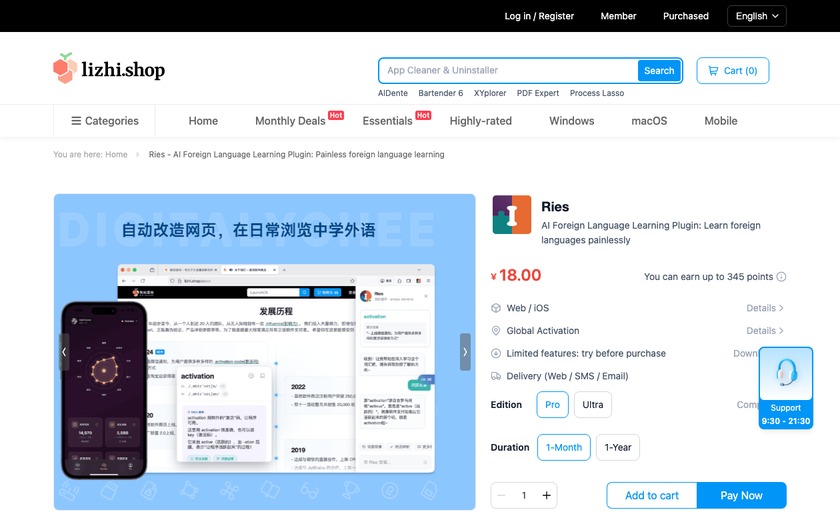Select the 1-Year duration
This screenshot has height=520, width=840.
(x=618, y=447)
